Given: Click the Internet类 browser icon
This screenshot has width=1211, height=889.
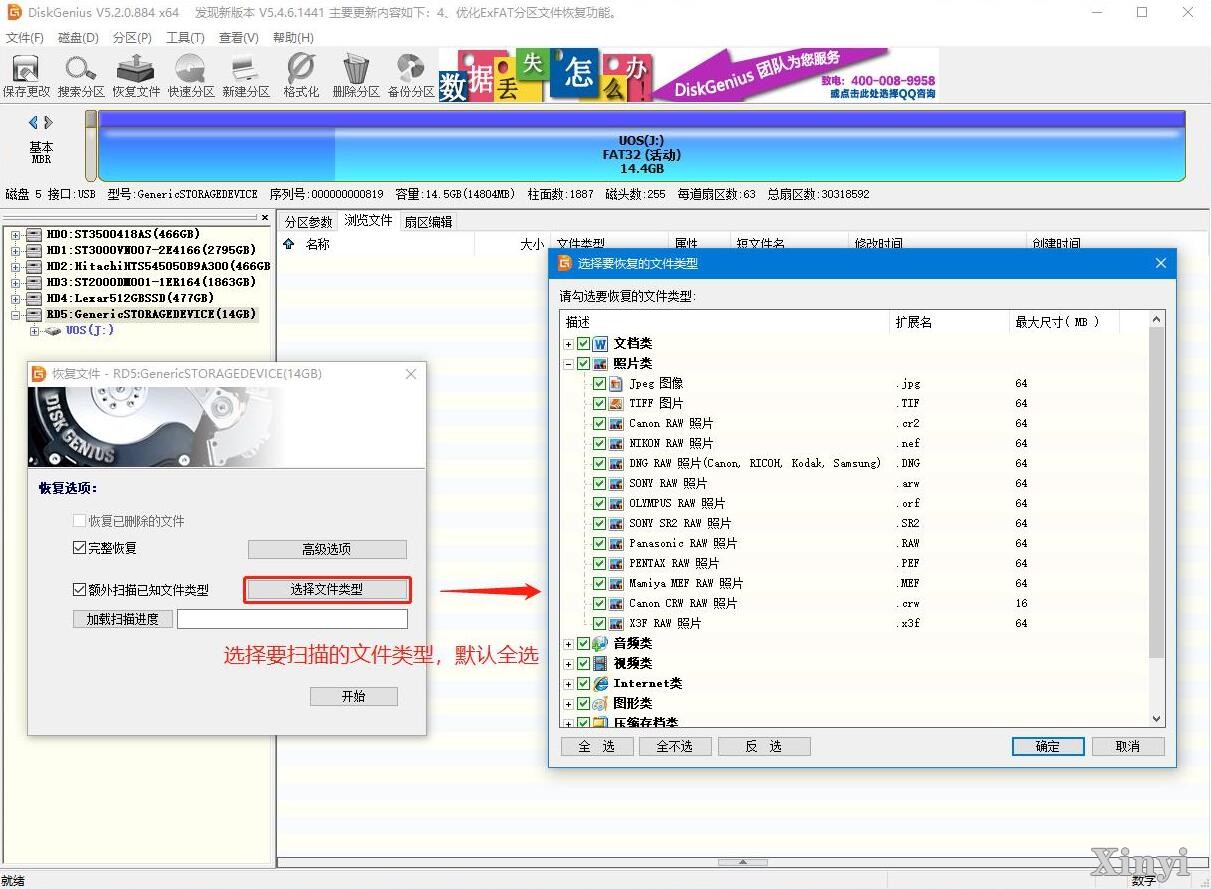Looking at the screenshot, I should pos(601,683).
